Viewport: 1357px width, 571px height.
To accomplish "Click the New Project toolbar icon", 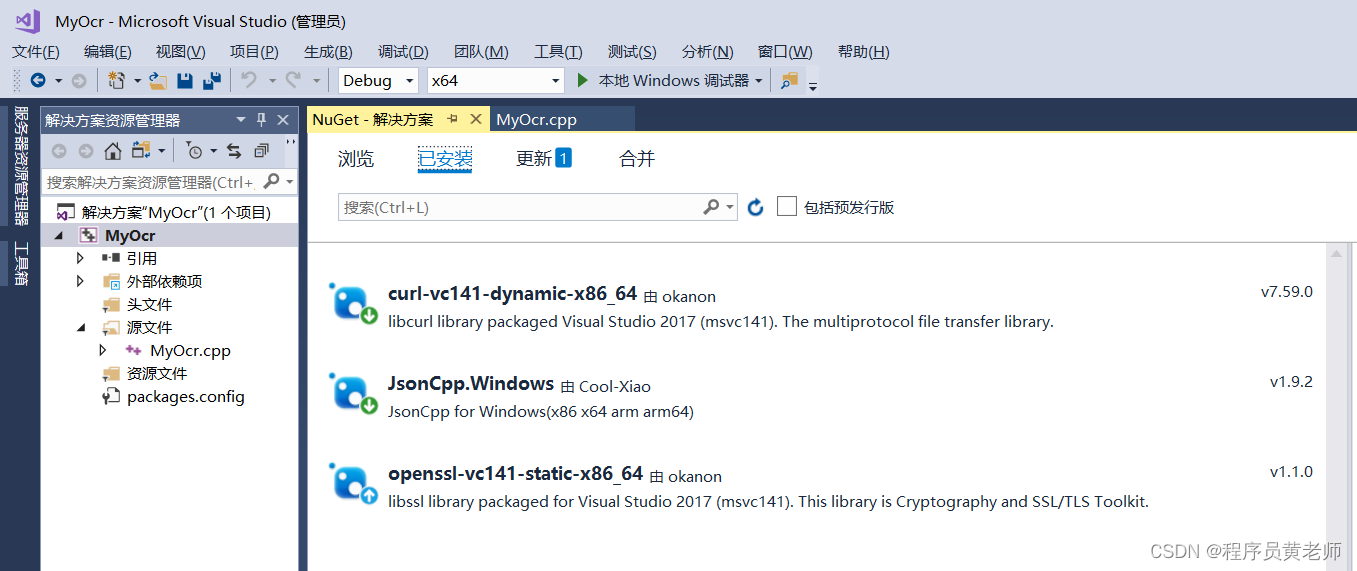I will 116,80.
